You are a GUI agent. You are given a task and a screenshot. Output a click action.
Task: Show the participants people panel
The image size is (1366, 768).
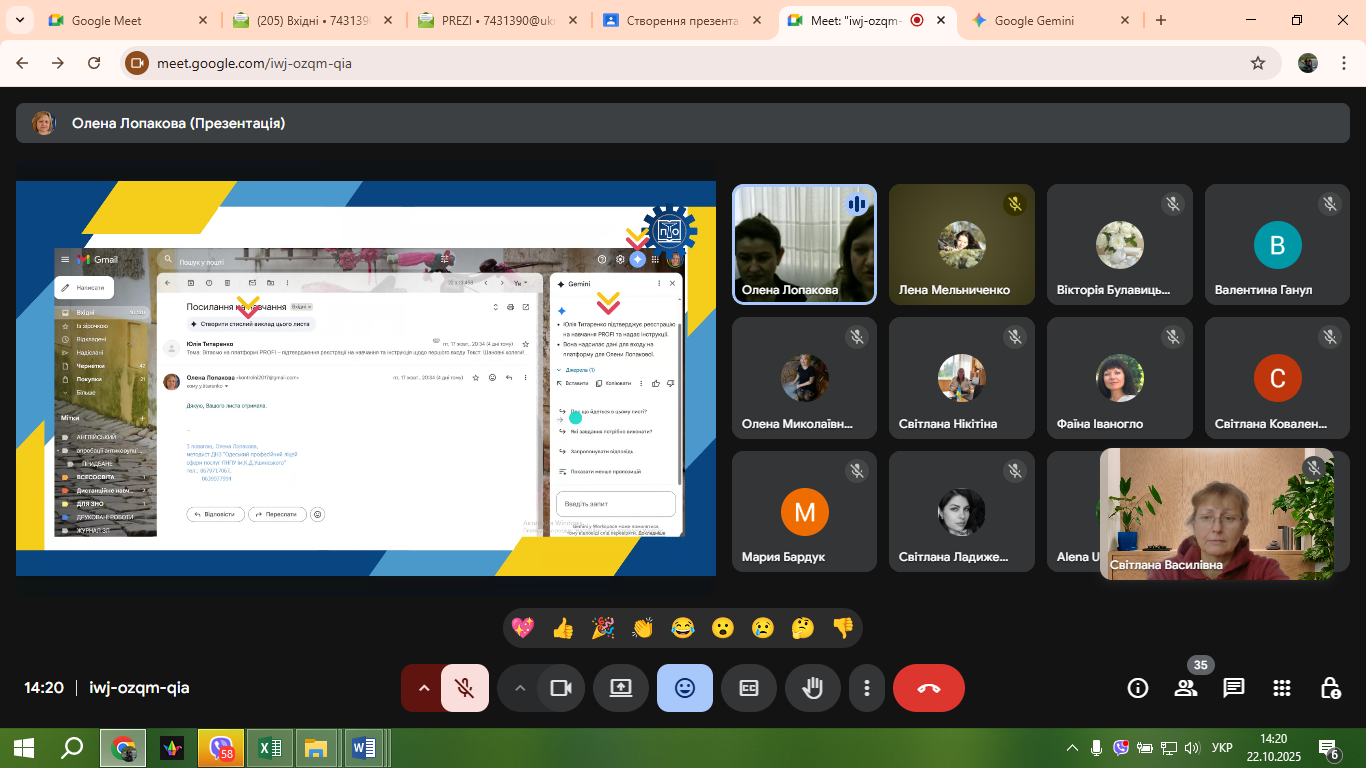(1186, 688)
